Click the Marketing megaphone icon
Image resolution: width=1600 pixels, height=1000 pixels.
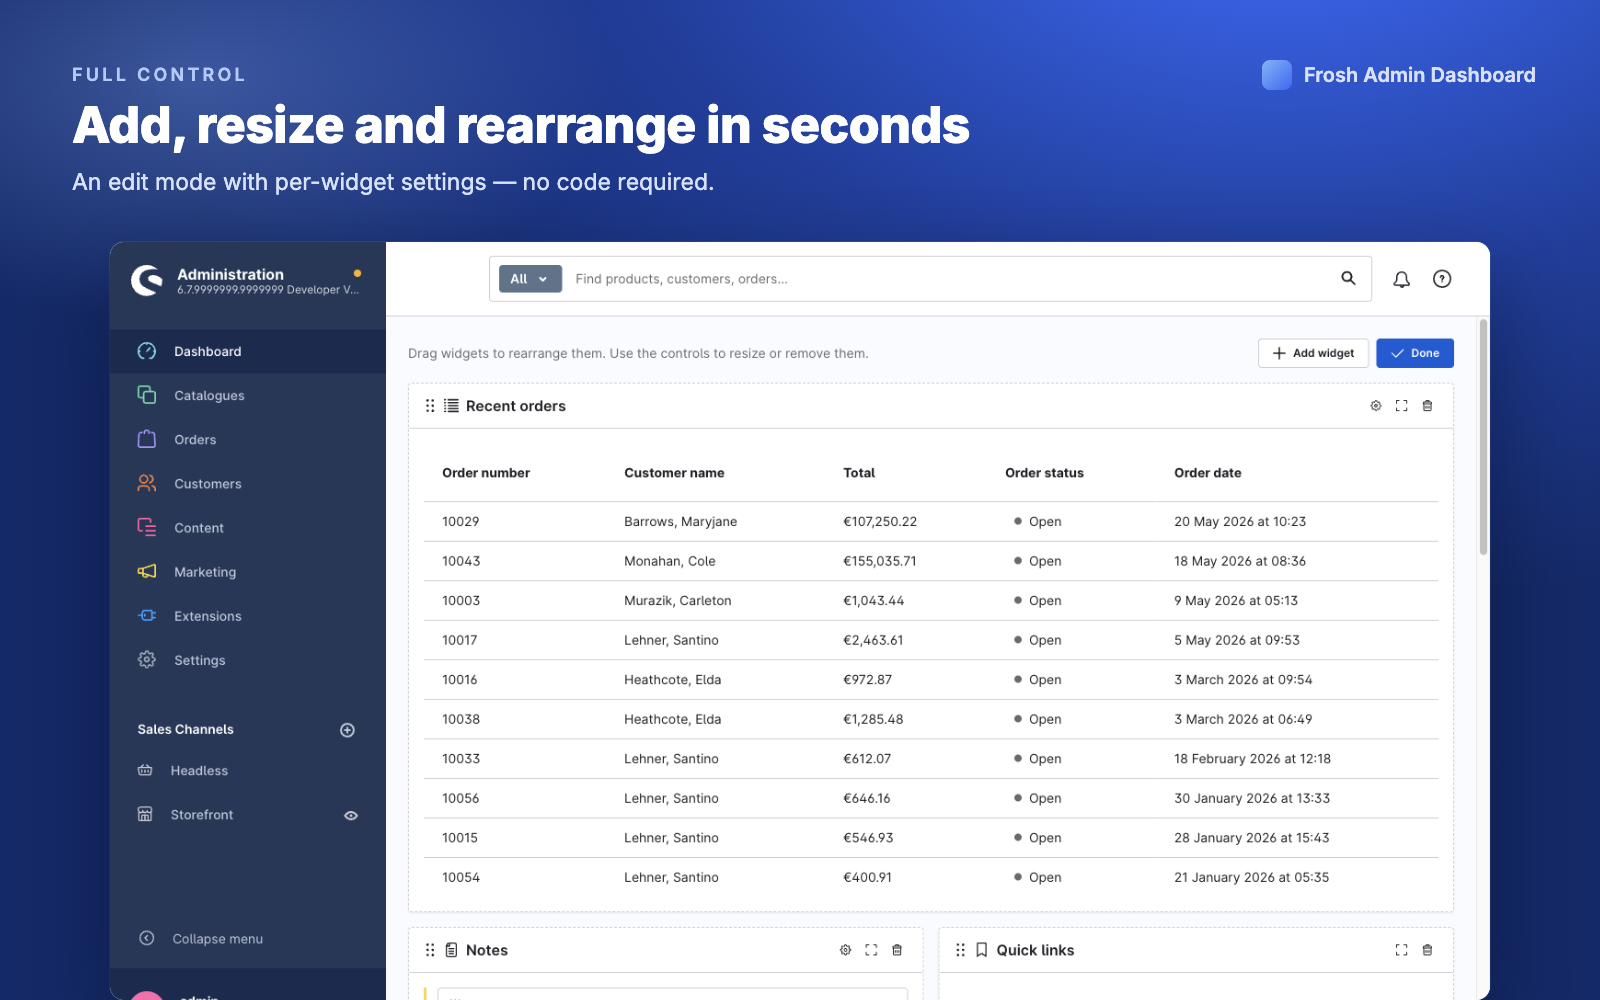[x=147, y=571]
